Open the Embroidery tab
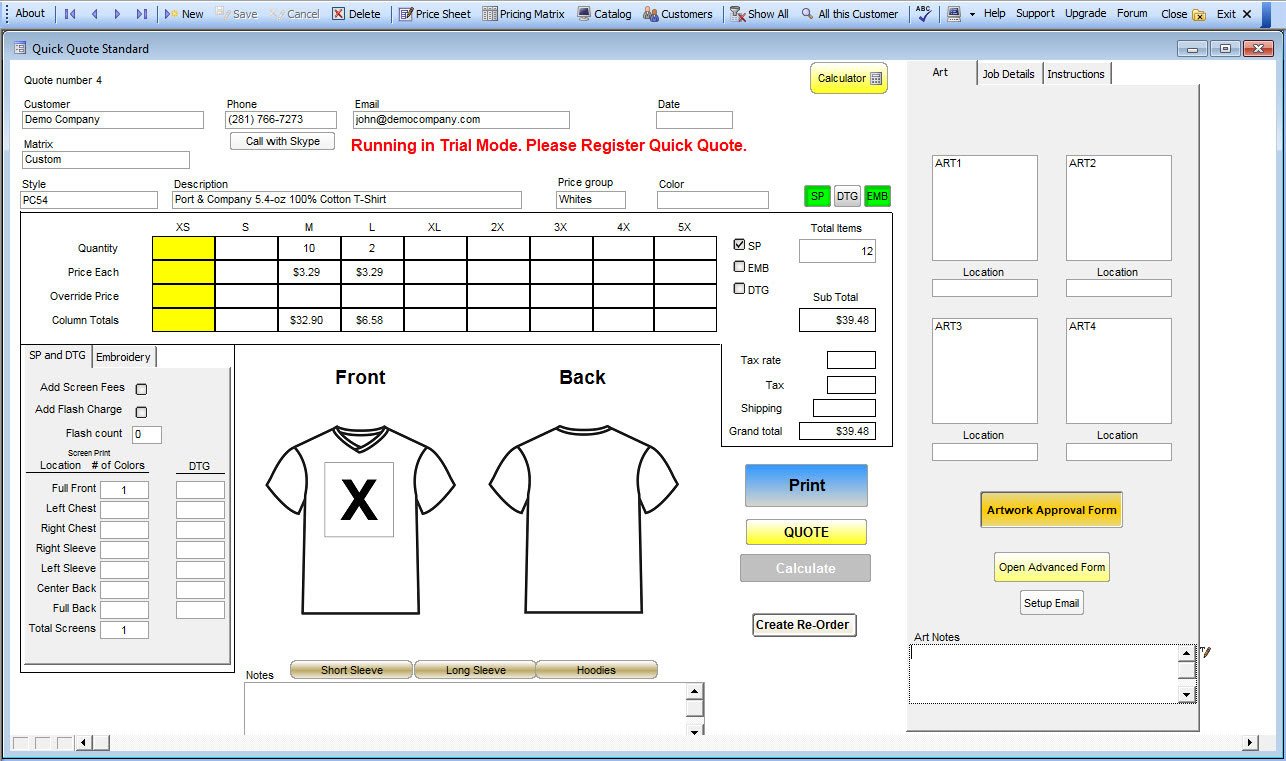The height and width of the screenshot is (761, 1286). pyautogui.click(x=122, y=356)
